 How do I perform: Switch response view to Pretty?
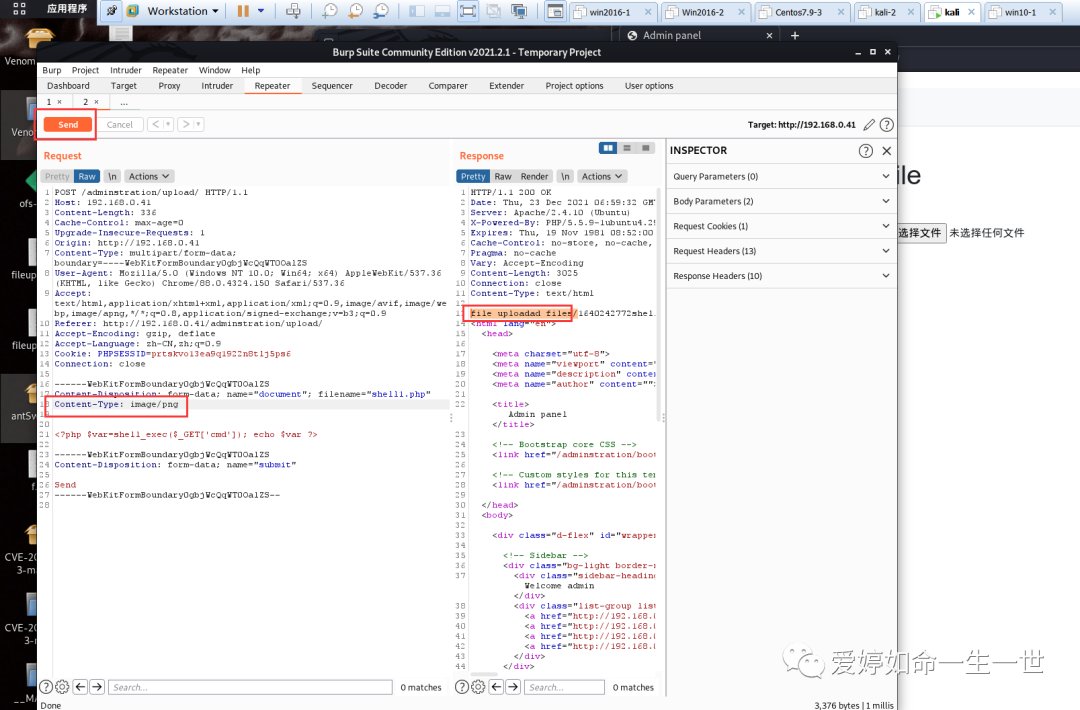click(x=473, y=176)
